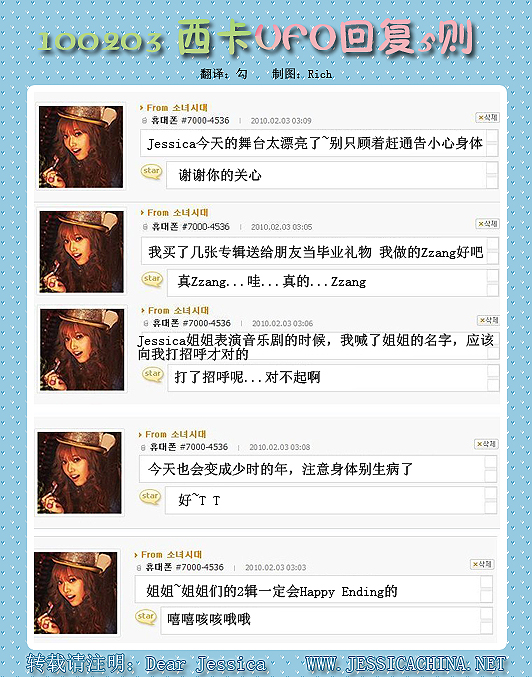Click the delete button on the 03:06 message

488,320
